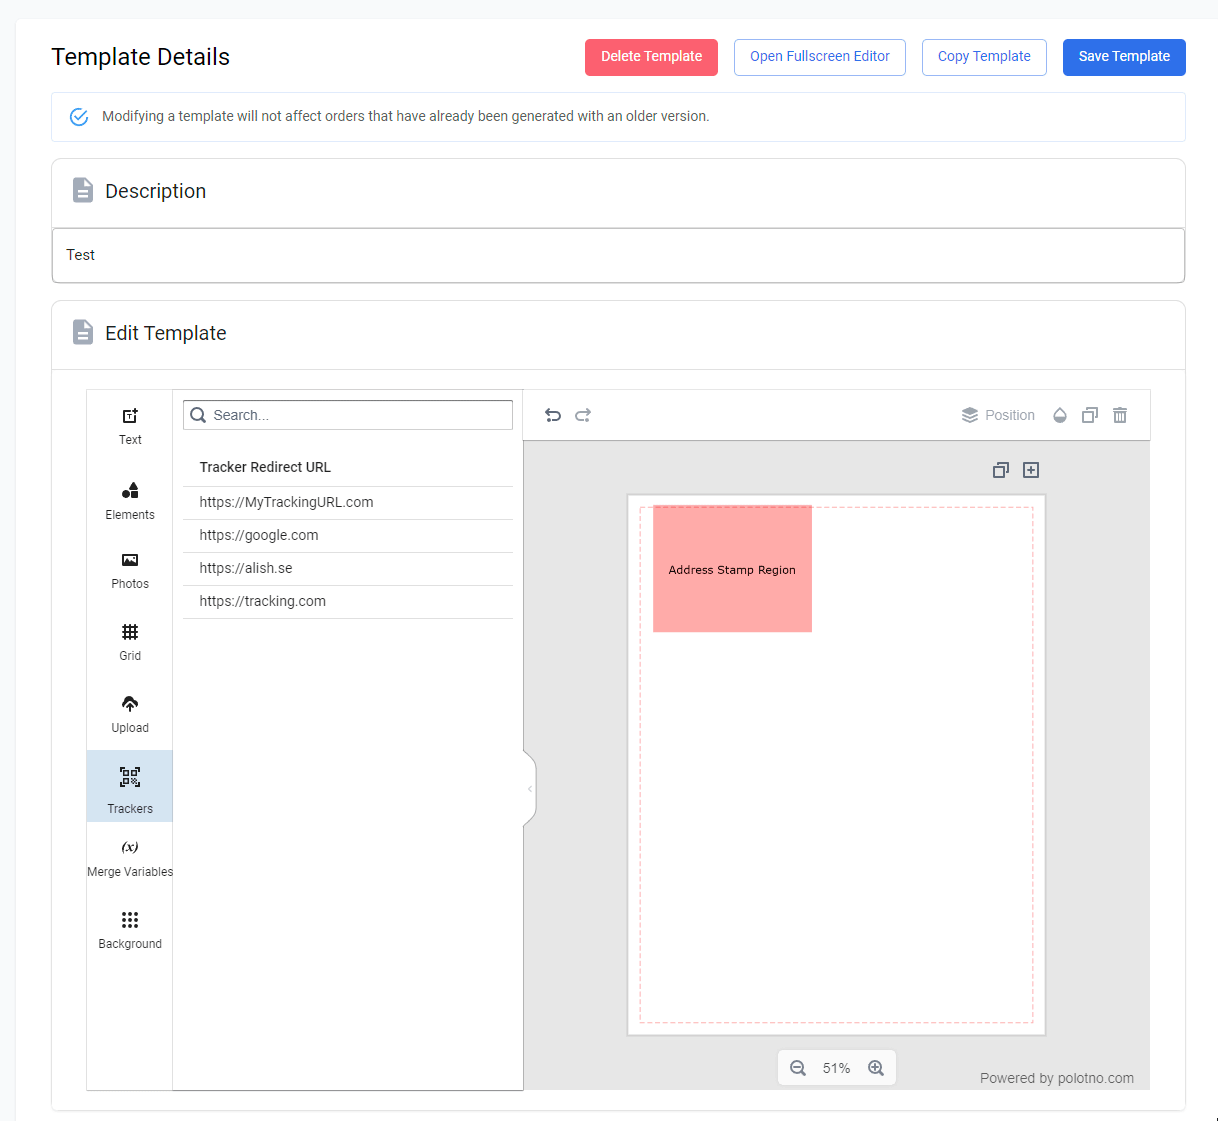Click the search magnifier icon
Viewport: 1218px width, 1121px height.
198,415
